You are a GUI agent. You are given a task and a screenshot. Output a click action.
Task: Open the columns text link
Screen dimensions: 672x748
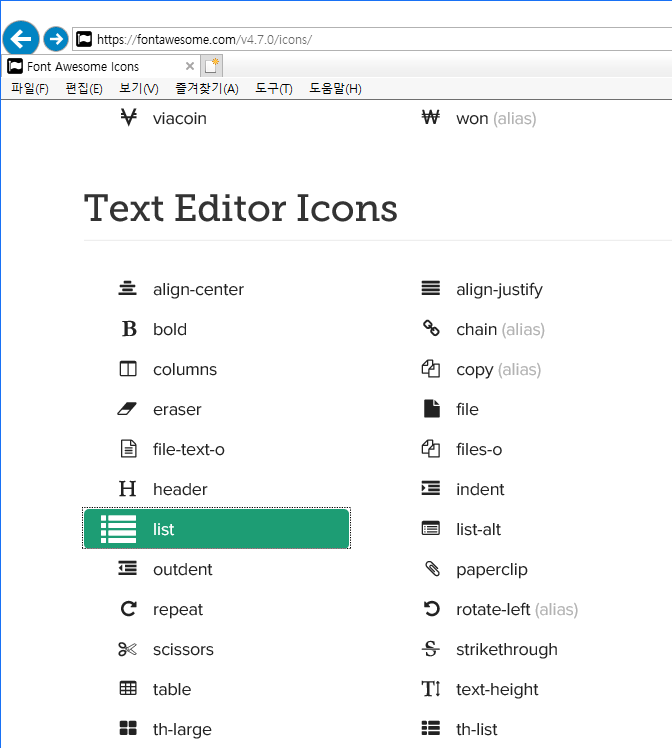pyautogui.click(x=185, y=369)
